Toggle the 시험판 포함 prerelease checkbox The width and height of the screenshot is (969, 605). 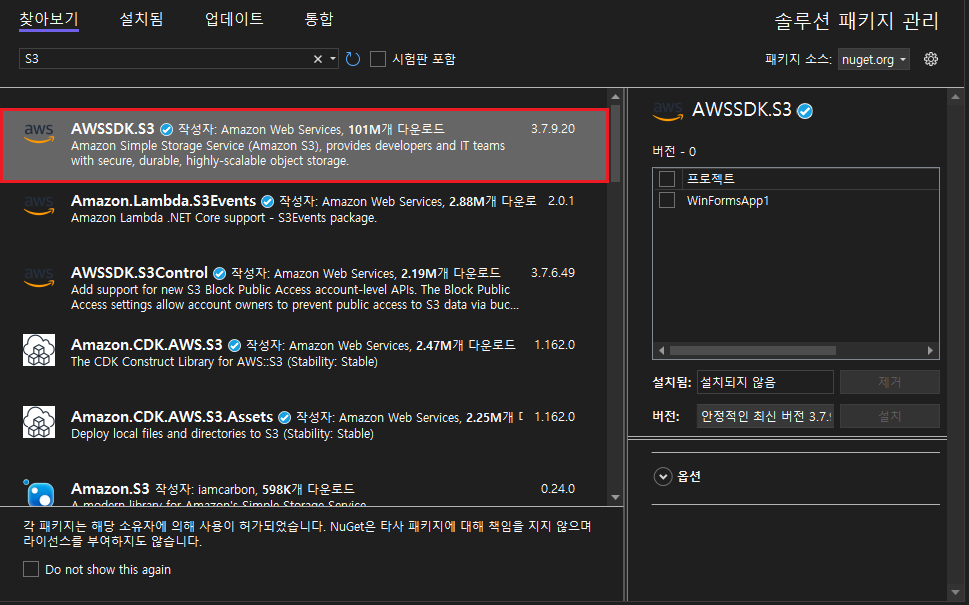(378, 59)
